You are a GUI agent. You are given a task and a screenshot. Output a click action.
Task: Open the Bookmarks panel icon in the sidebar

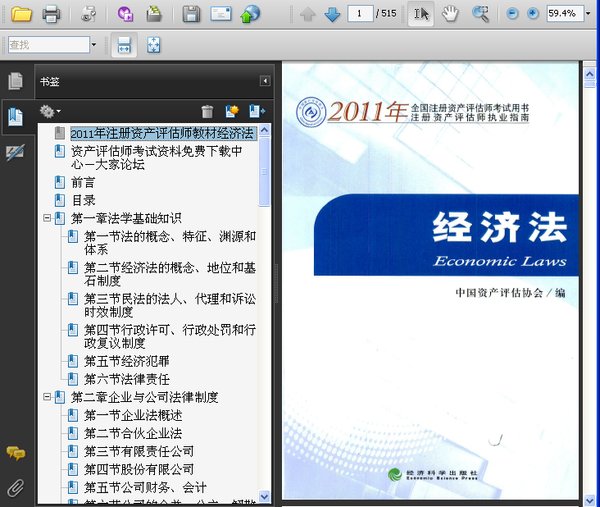(x=16, y=117)
